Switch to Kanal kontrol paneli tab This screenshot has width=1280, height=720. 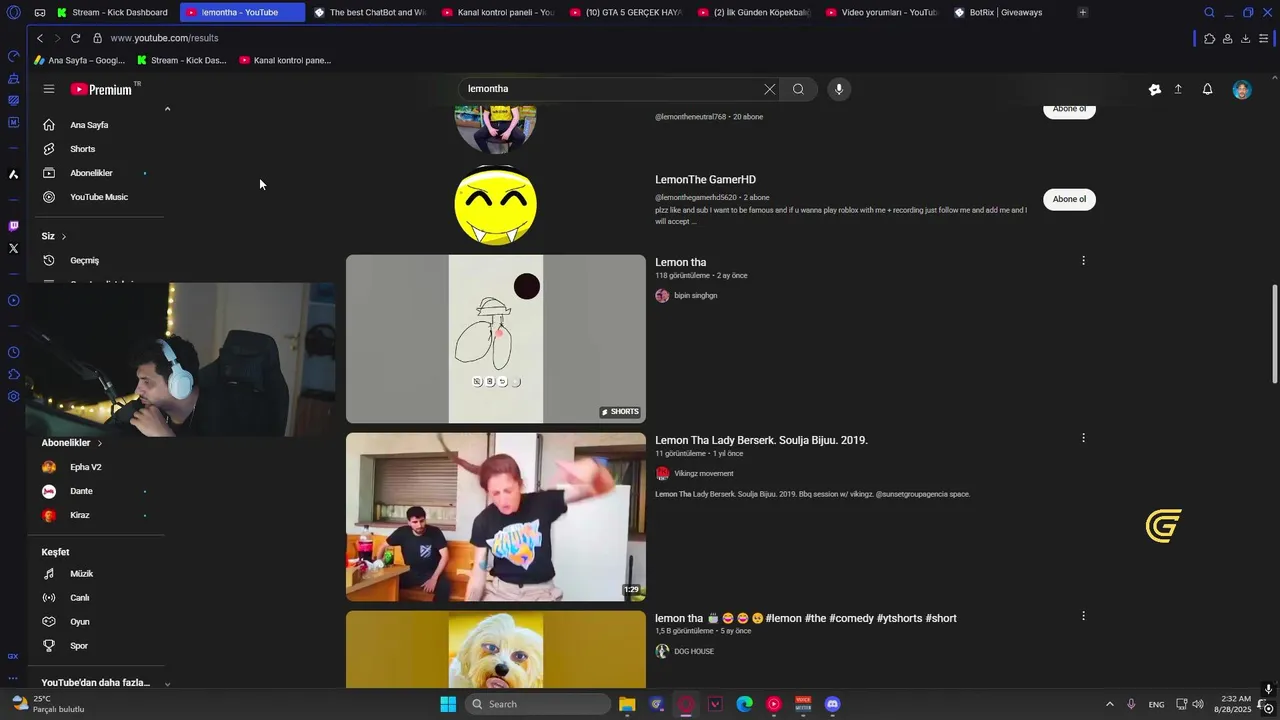point(498,12)
